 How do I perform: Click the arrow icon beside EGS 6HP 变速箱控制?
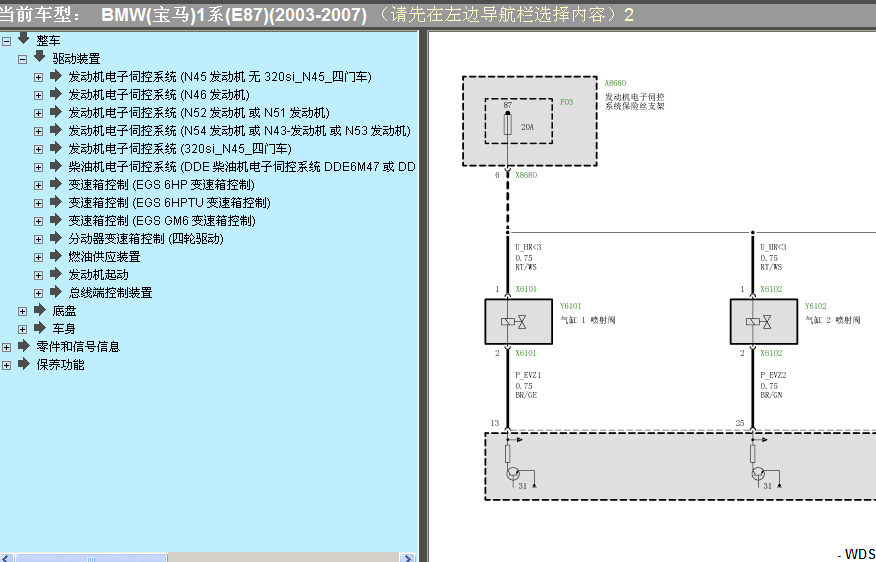click(x=55, y=184)
